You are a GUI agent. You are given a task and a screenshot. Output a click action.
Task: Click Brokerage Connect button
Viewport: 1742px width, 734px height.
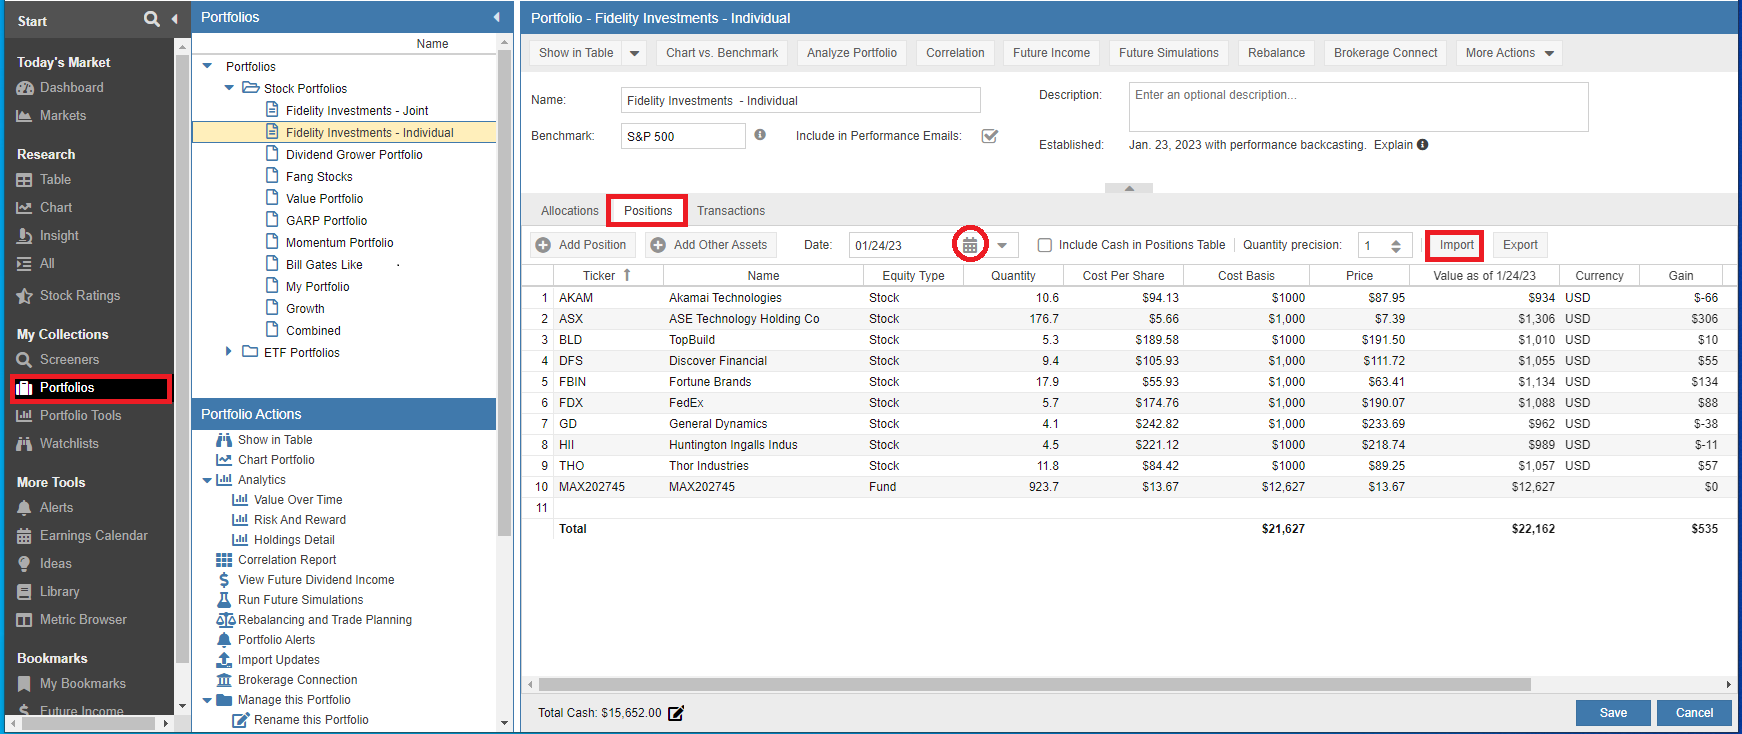(1385, 53)
